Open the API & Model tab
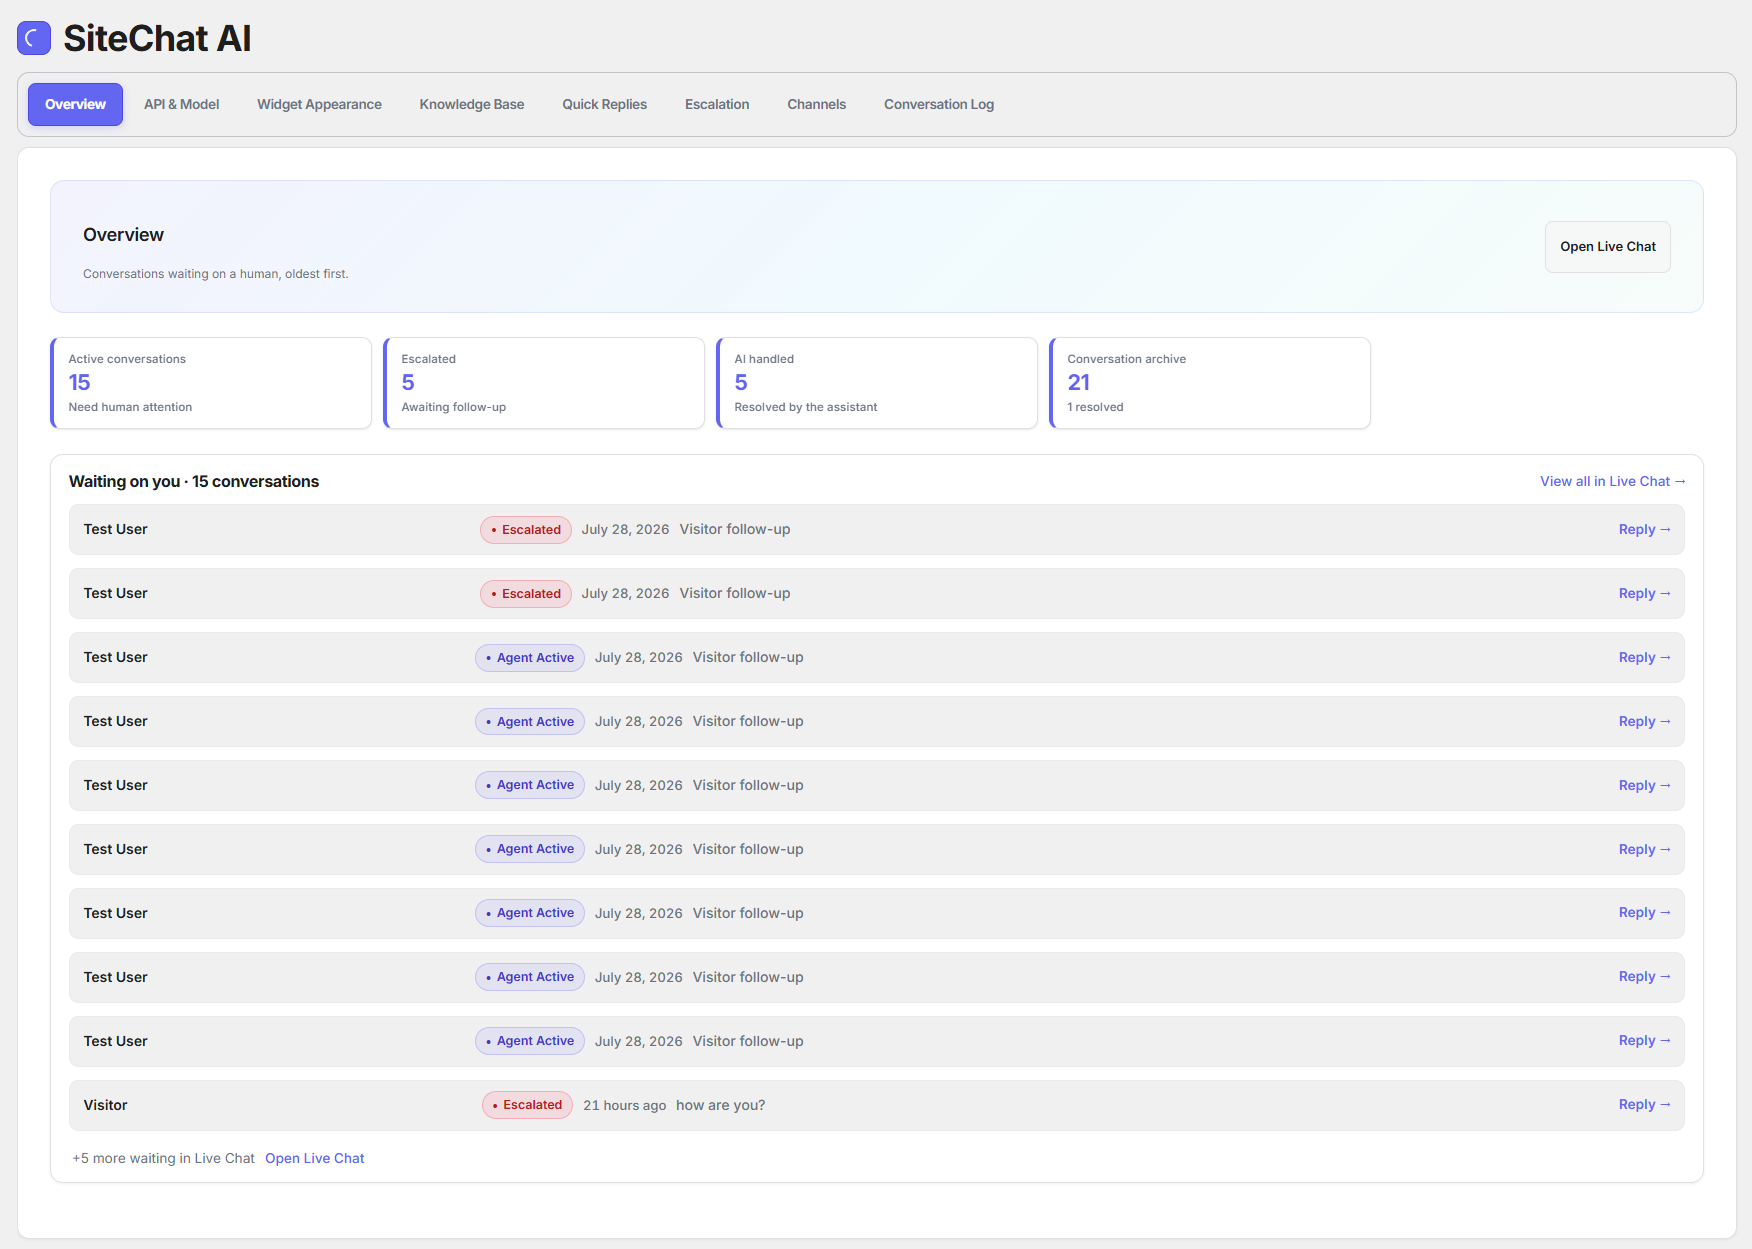The image size is (1752, 1249). [181, 104]
